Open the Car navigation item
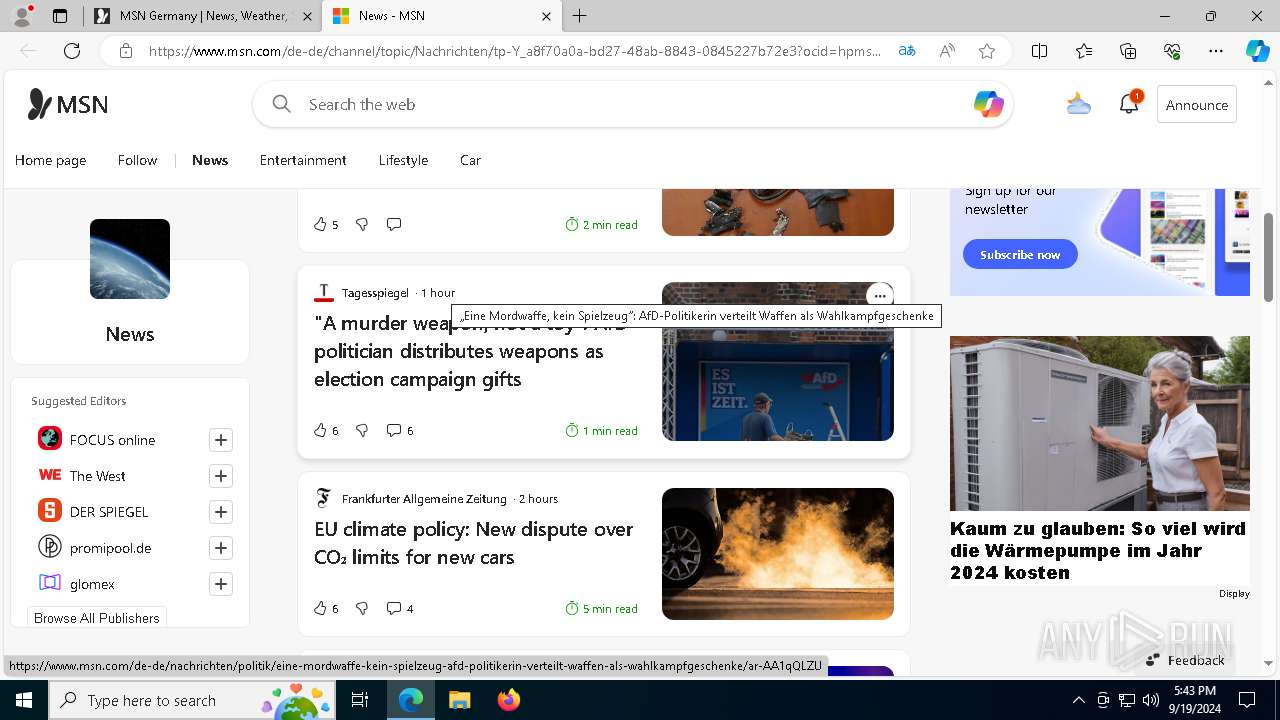 click(470, 160)
